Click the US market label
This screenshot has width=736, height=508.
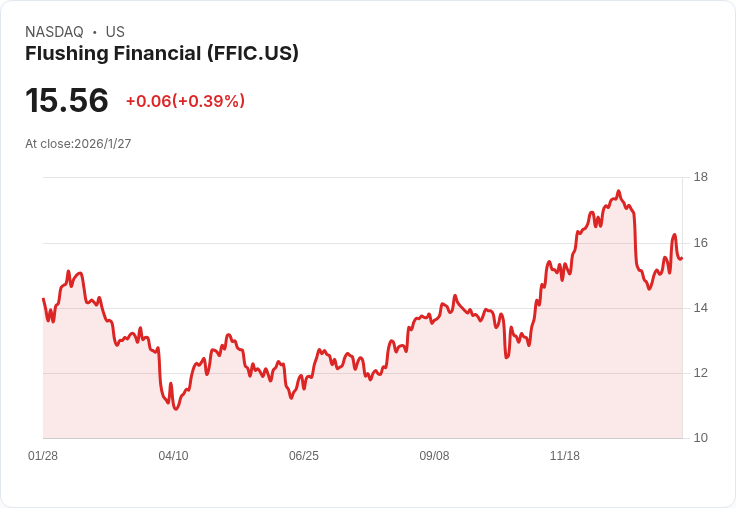point(115,32)
